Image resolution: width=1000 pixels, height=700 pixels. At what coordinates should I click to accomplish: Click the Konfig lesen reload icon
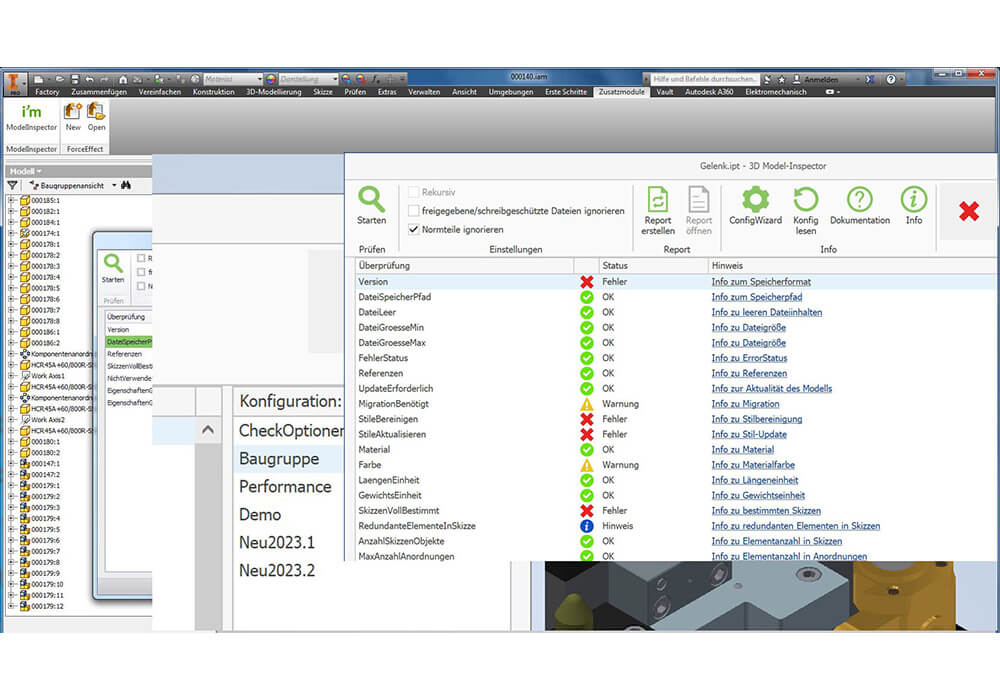point(805,200)
